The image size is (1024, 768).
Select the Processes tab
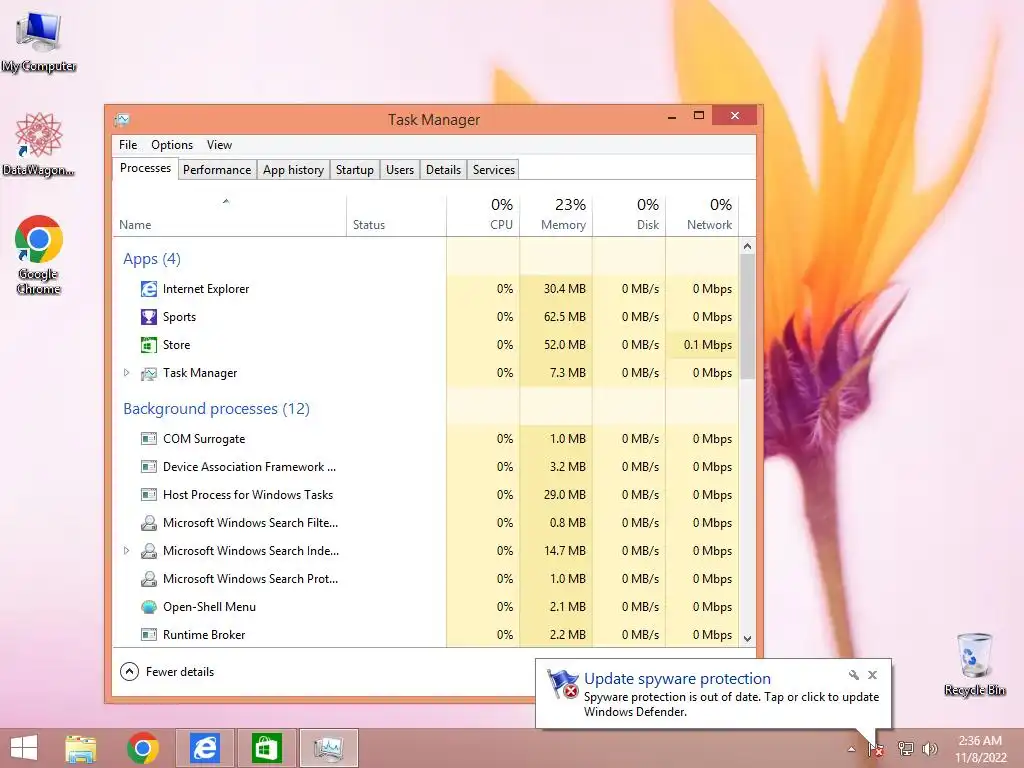145,168
